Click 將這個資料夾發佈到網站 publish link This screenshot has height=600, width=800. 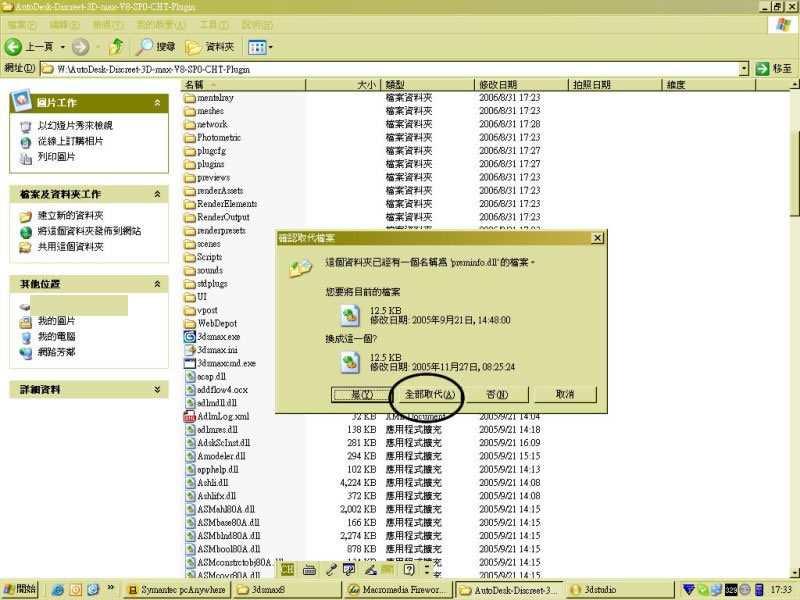89,231
